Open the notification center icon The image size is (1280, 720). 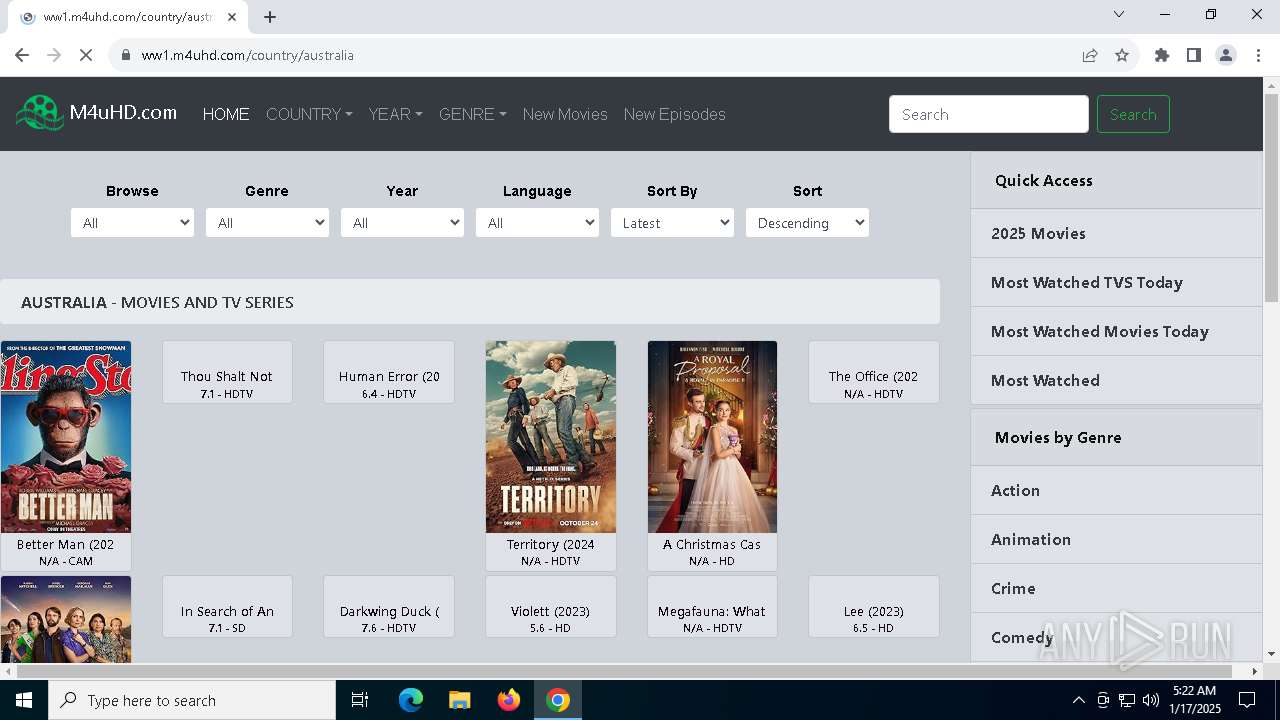tap(1247, 700)
